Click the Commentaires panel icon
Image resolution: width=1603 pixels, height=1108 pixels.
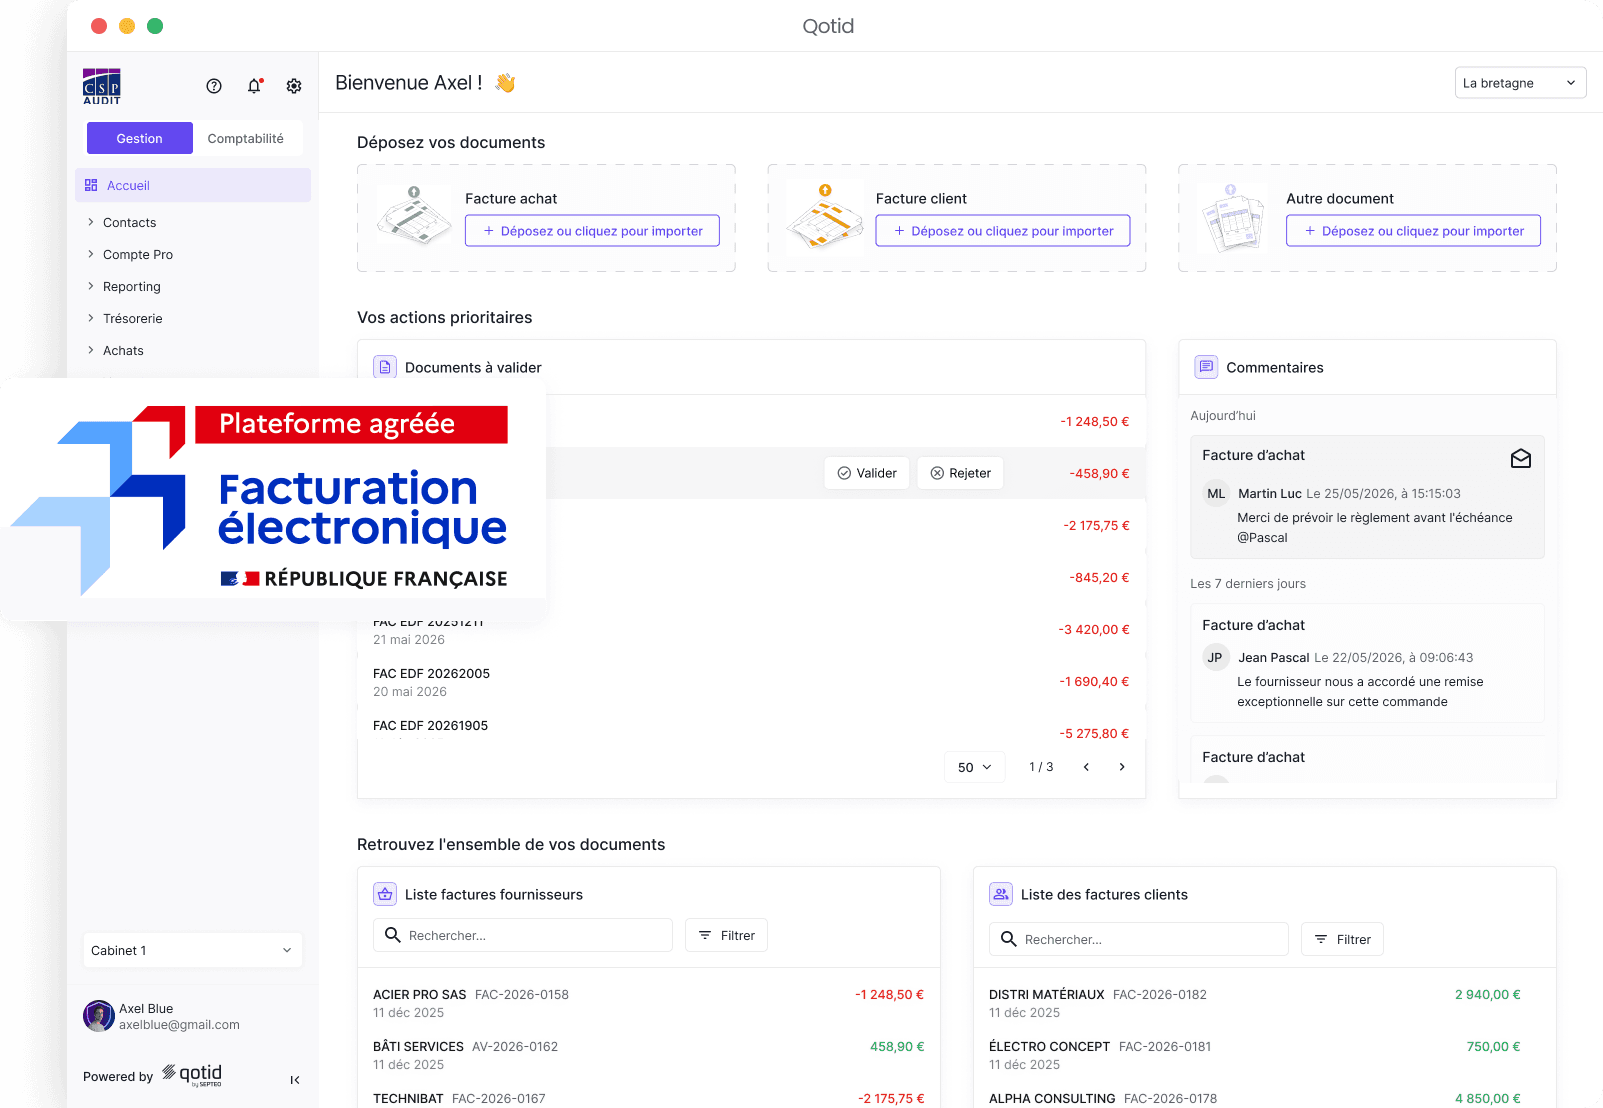(1206, 367)
